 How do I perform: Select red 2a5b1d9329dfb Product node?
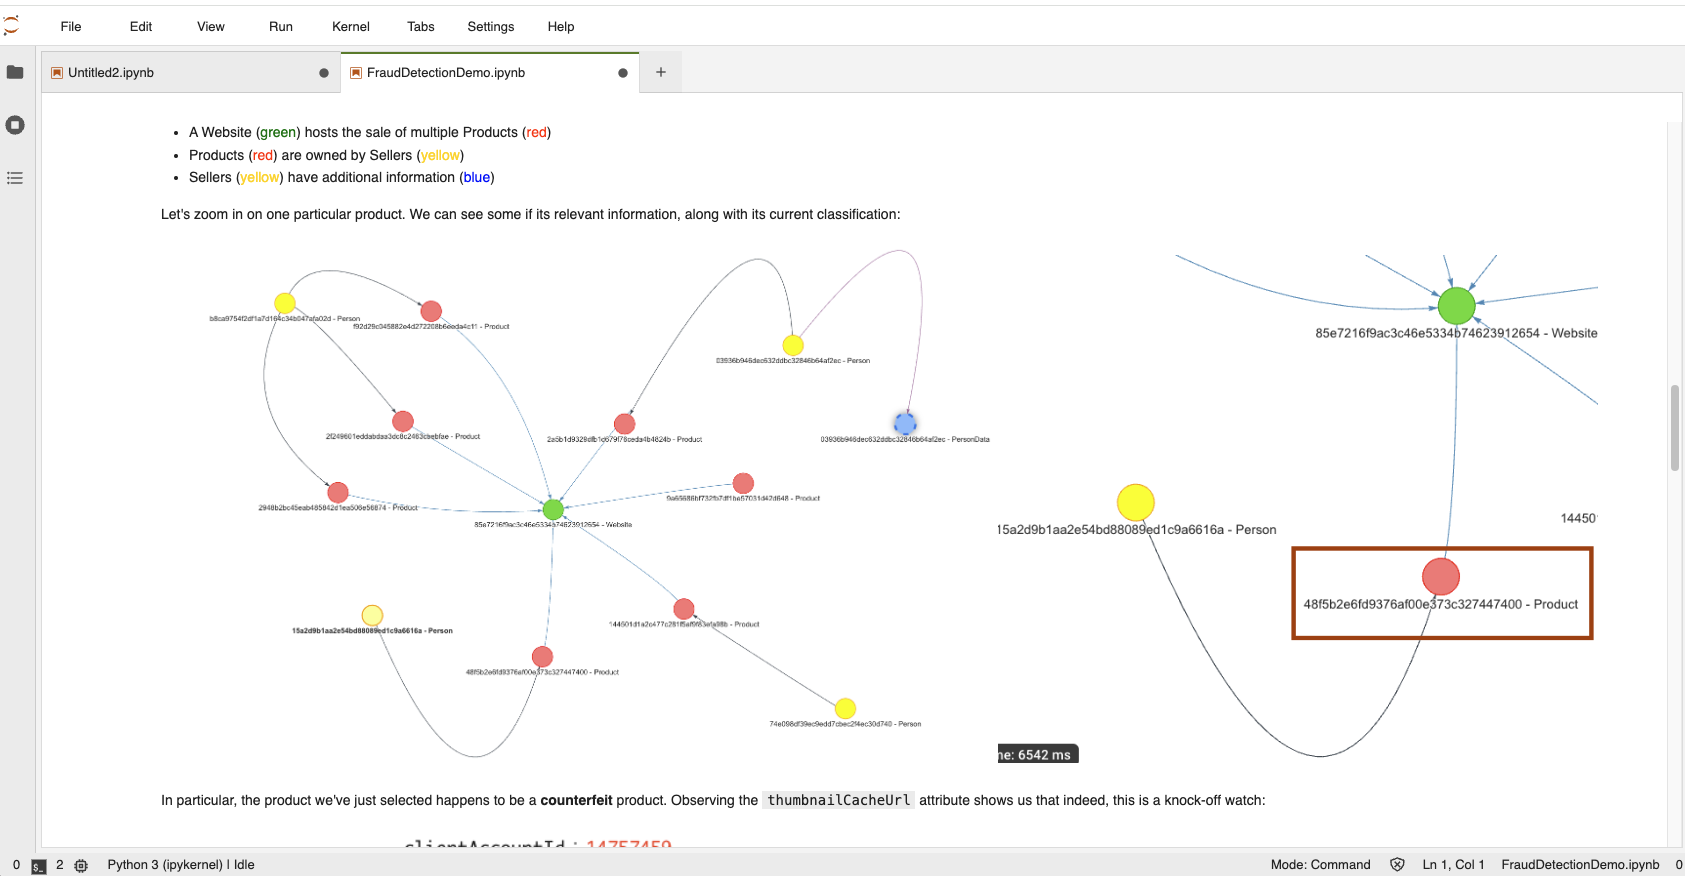[625, 424]
